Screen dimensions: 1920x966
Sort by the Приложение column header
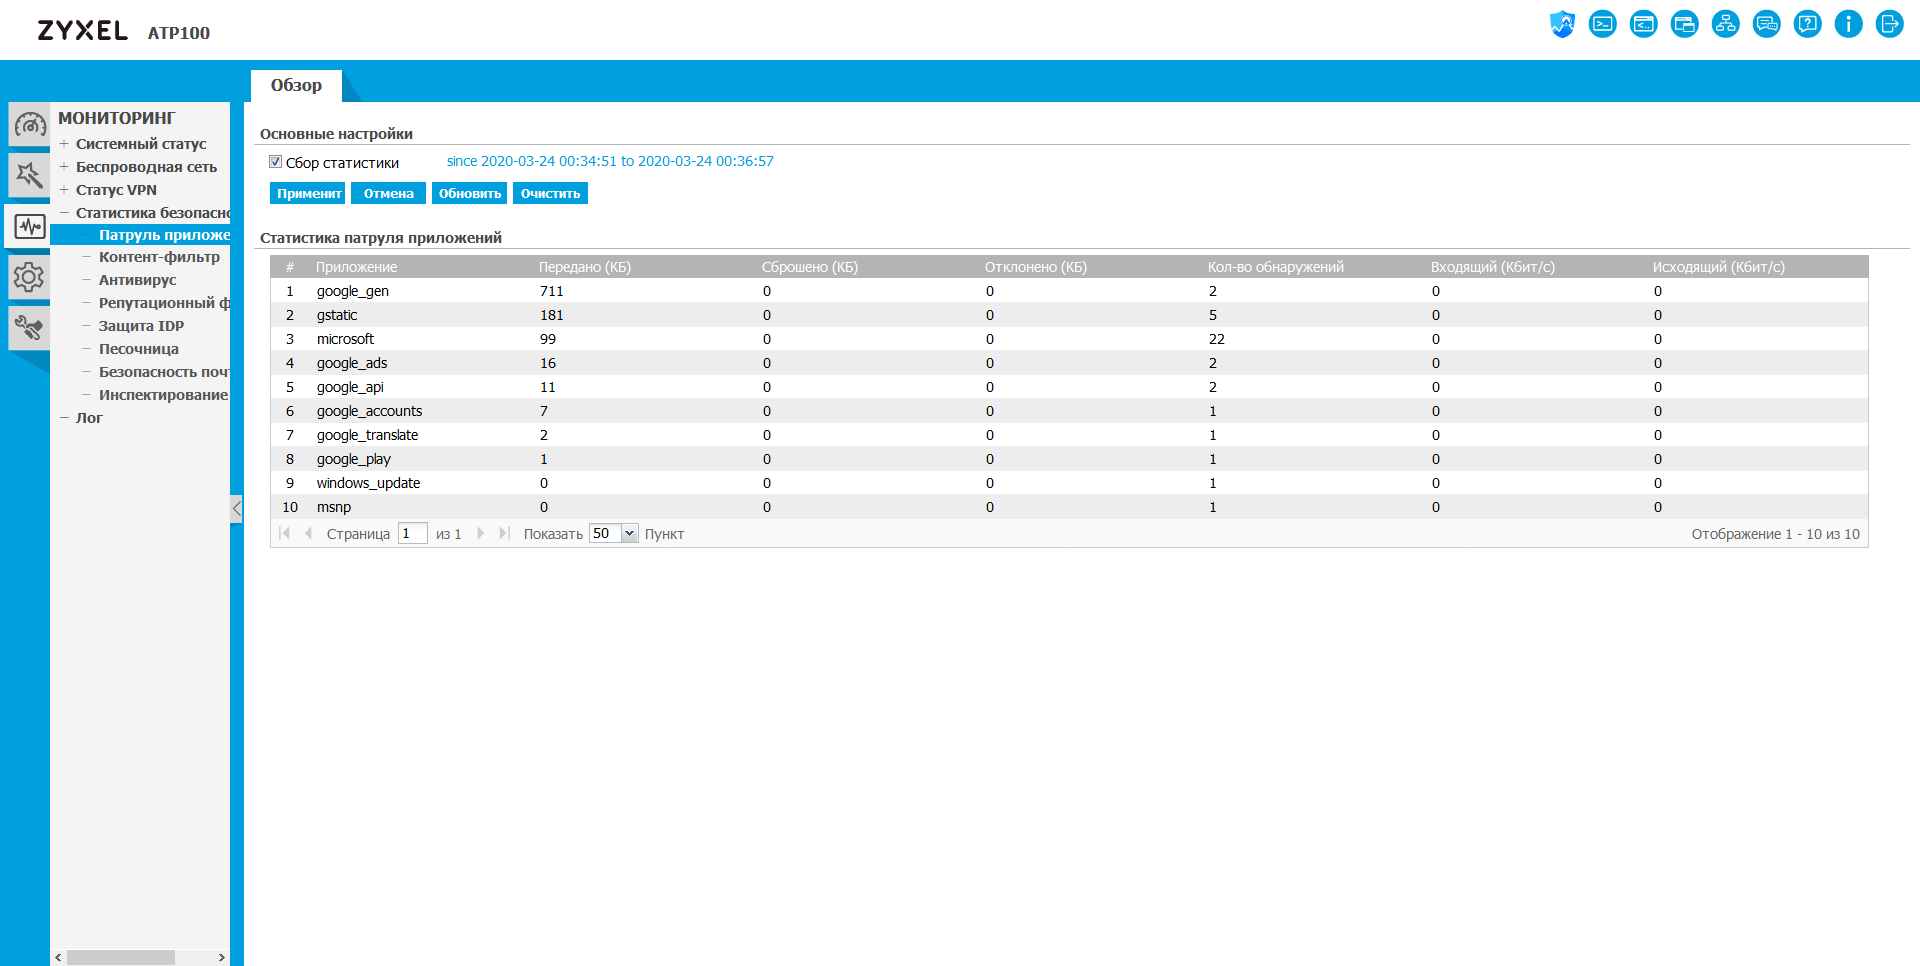pos(357,267)
